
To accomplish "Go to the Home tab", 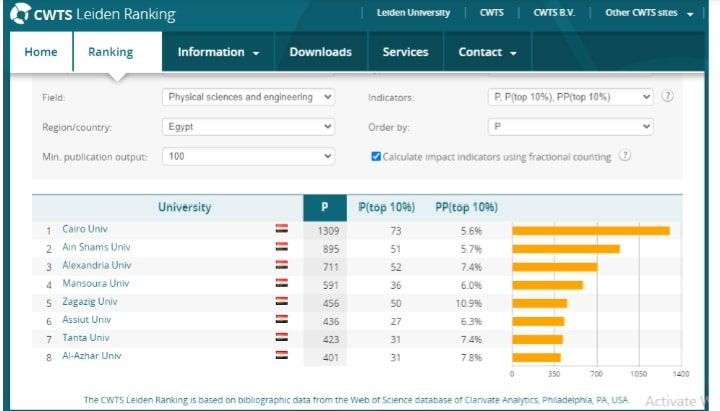I will point(41,52).
